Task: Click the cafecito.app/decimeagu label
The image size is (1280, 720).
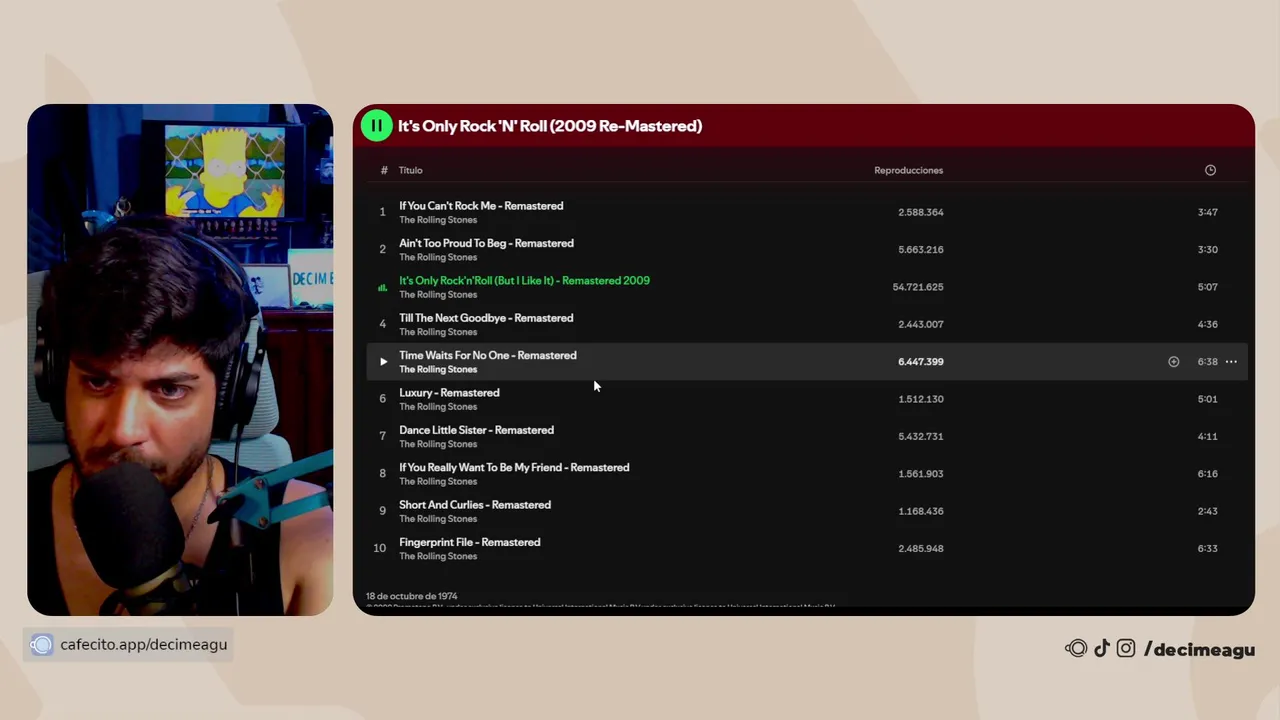Action: [x=144, y=645]
